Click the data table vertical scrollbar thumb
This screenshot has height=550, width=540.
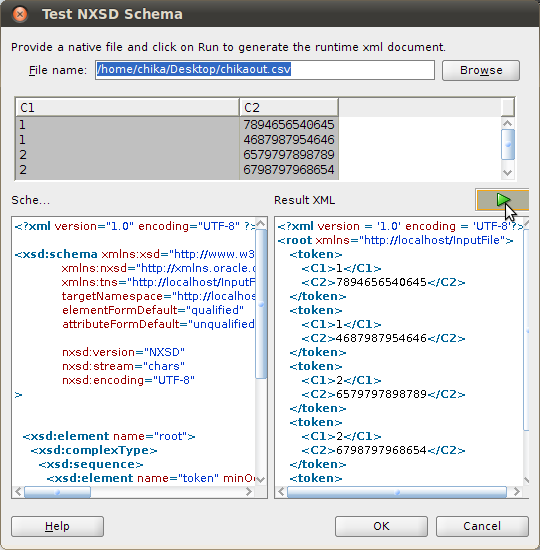coord(508,144)
